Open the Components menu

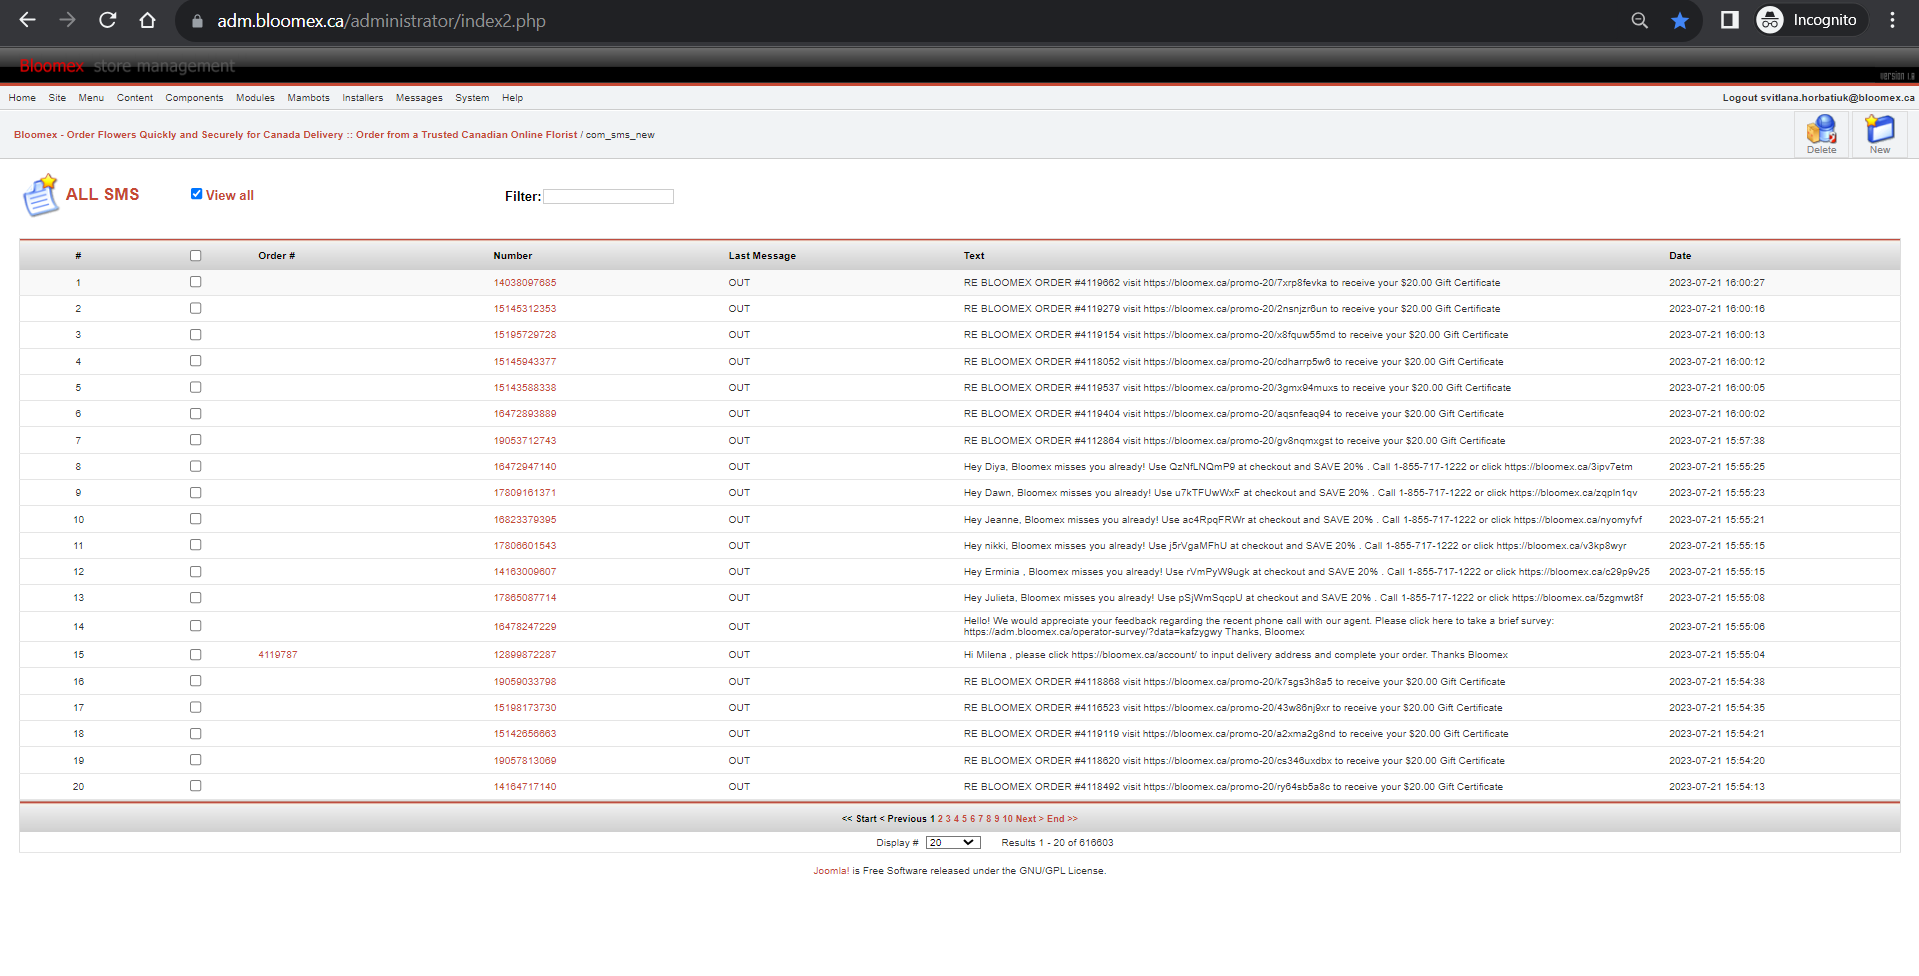click(x=194, y=98)
